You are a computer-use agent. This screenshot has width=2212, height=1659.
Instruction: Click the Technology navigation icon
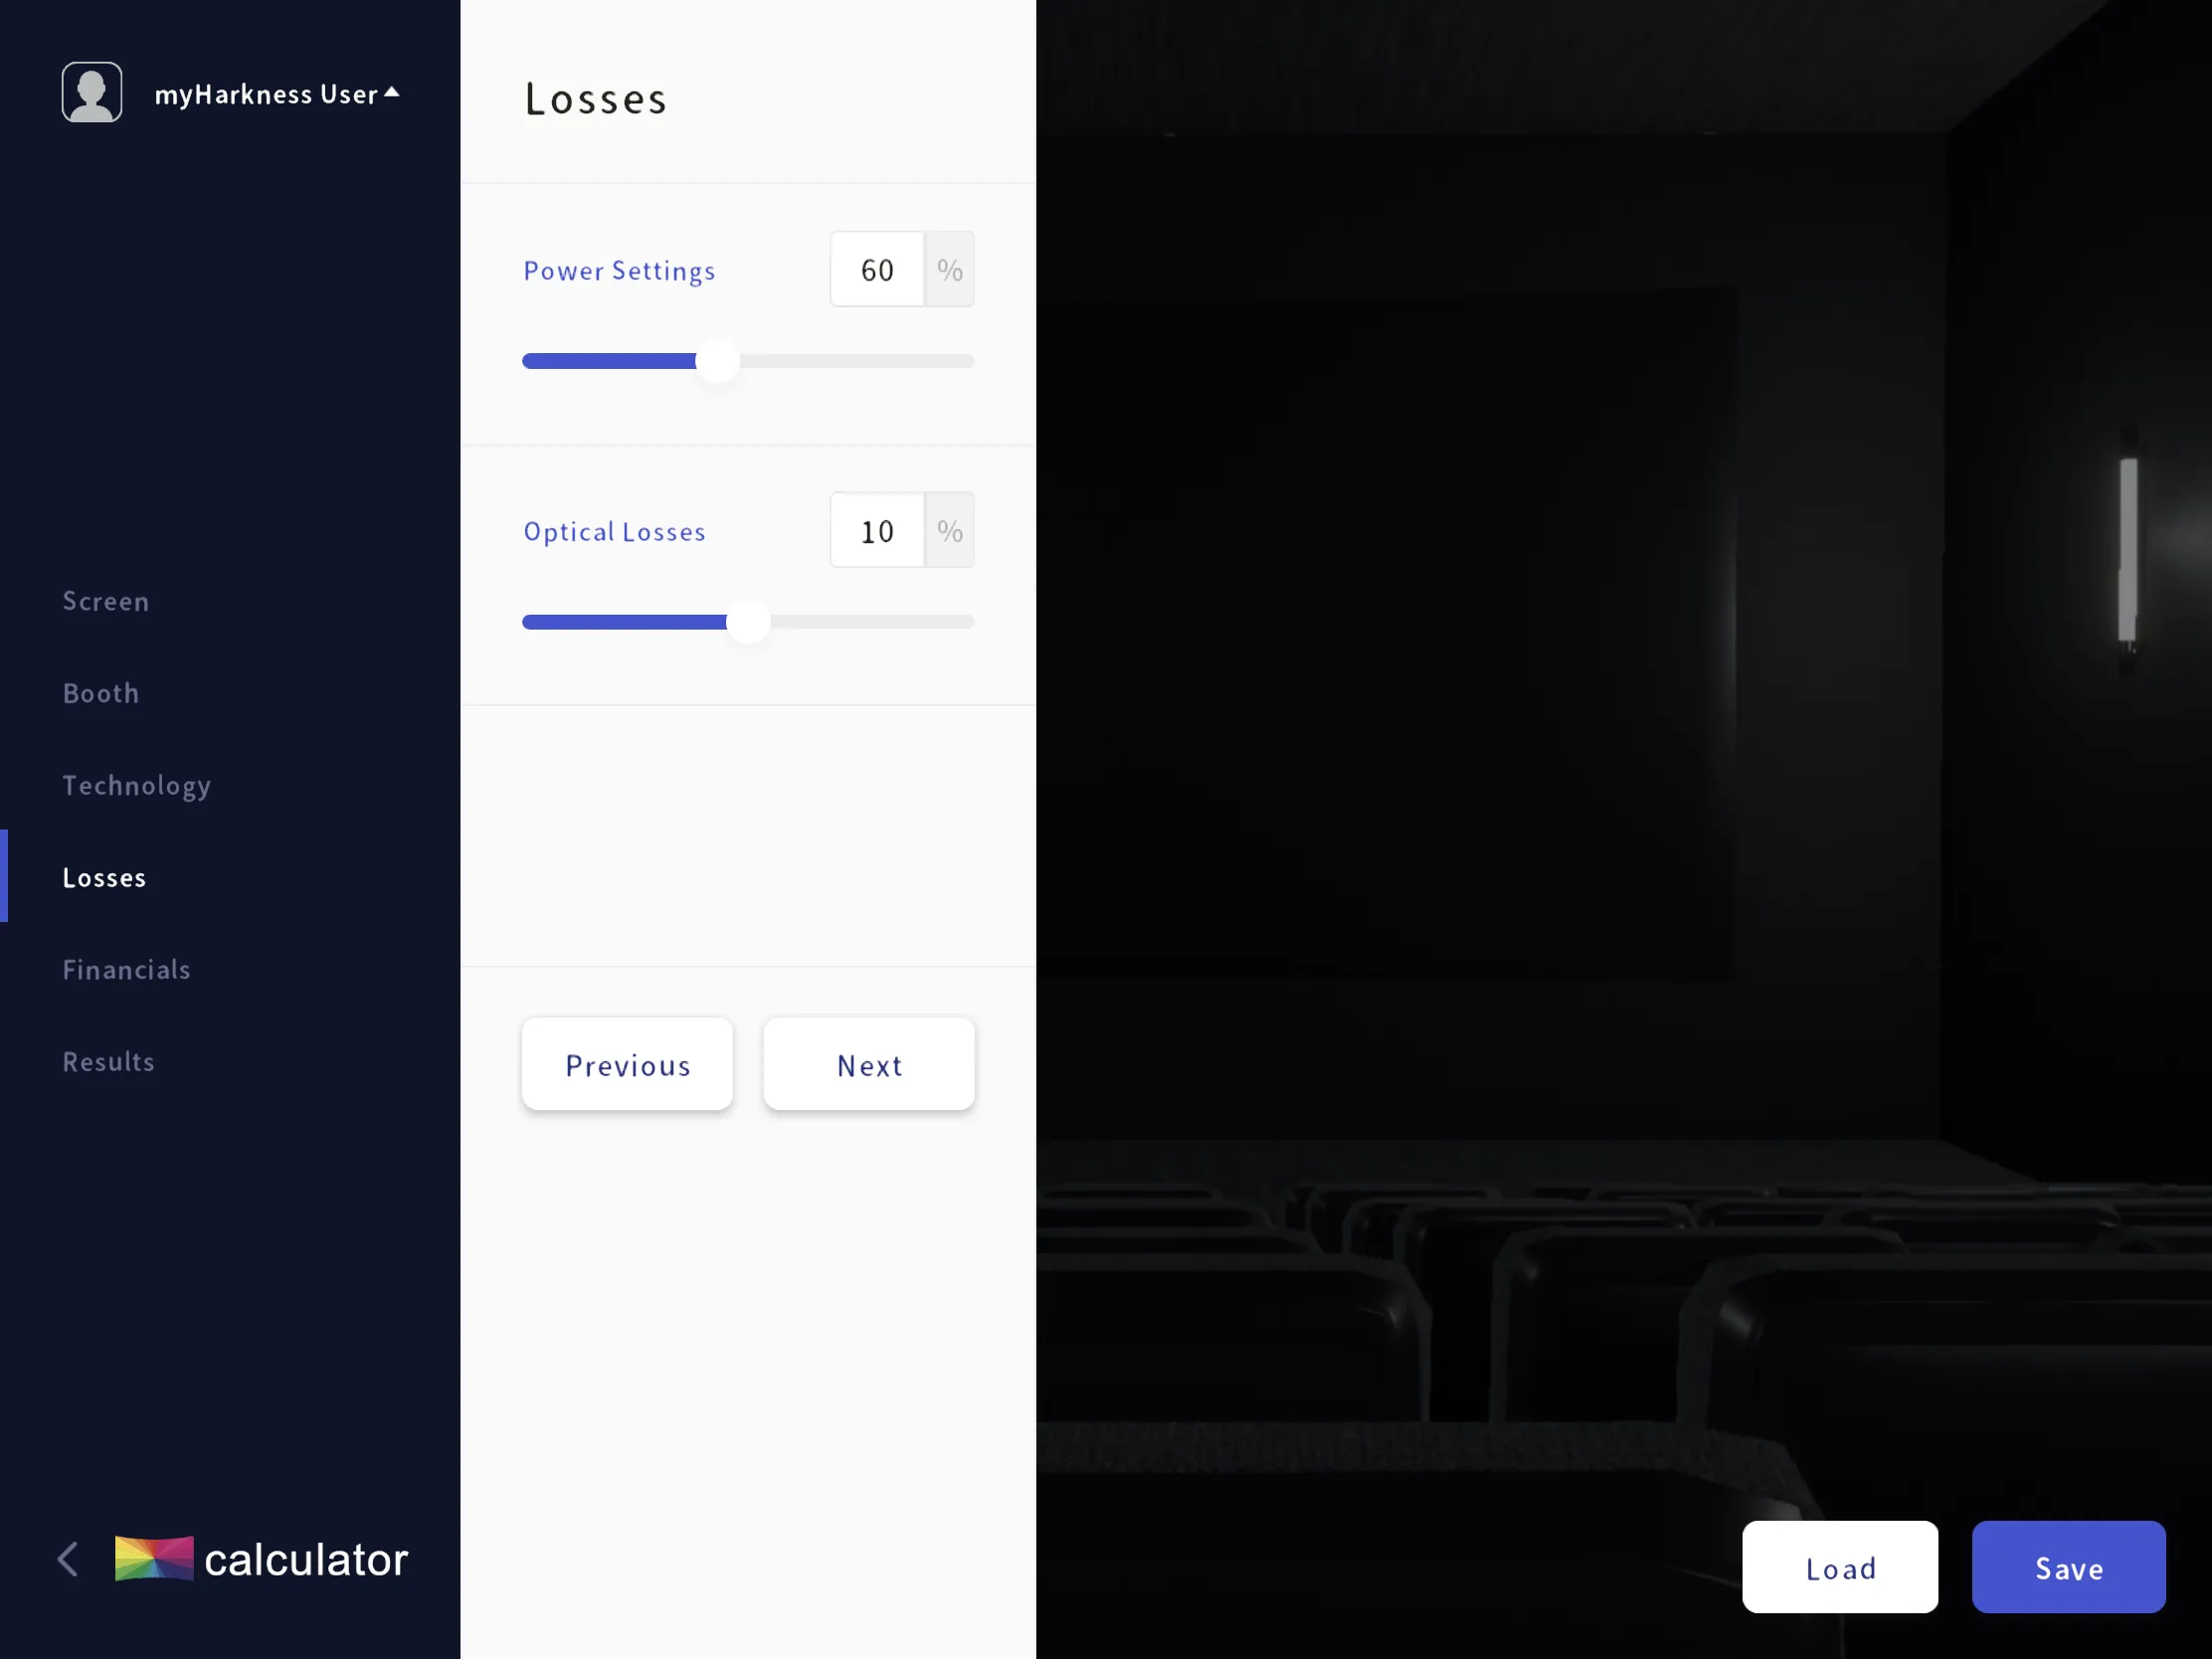136,783
